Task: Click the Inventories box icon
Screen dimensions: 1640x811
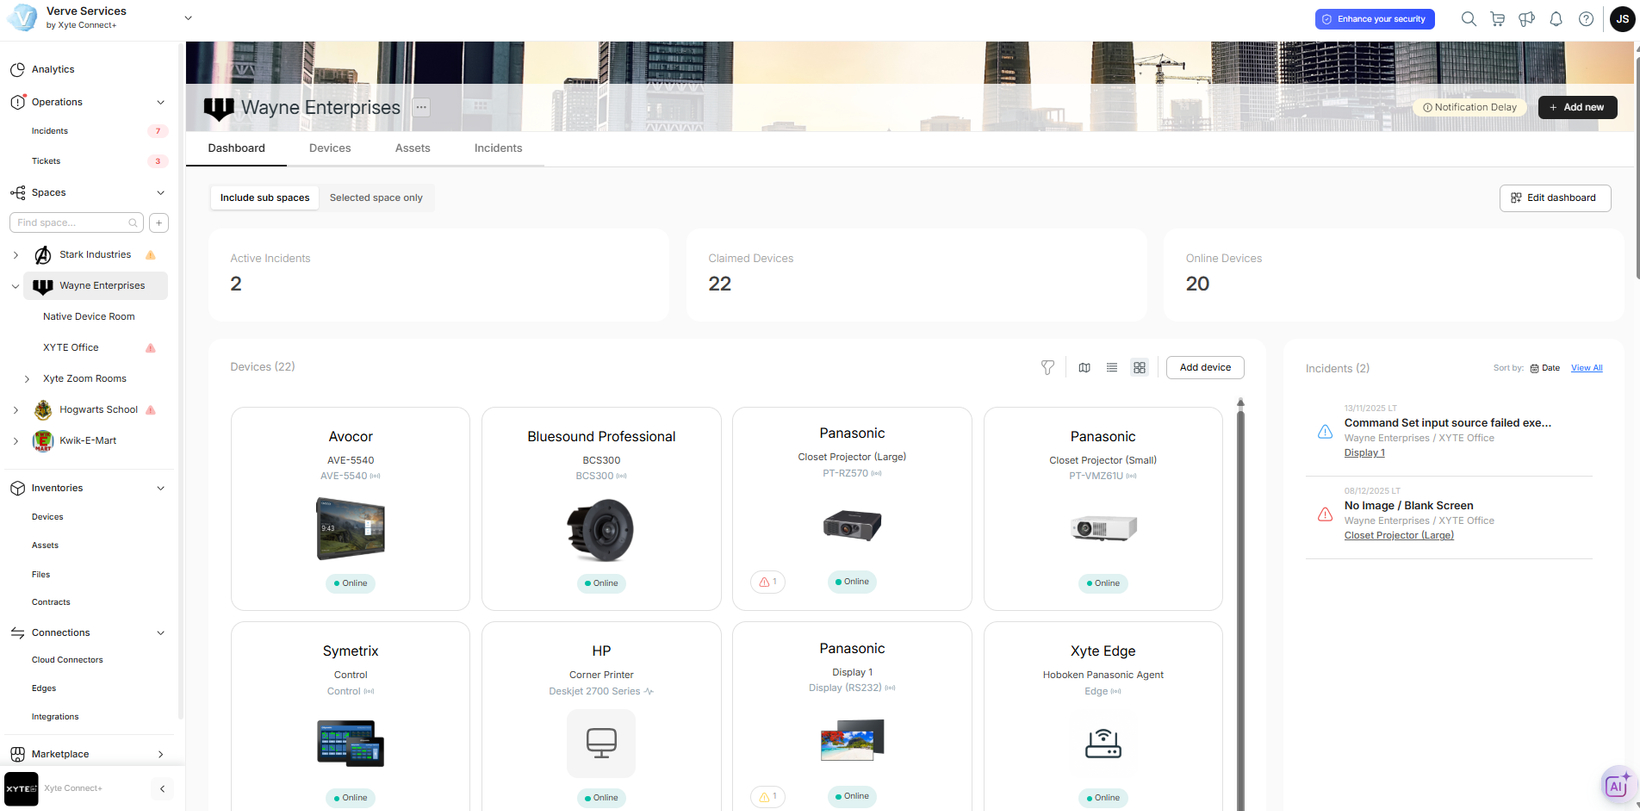Action: tap(17, 488)
